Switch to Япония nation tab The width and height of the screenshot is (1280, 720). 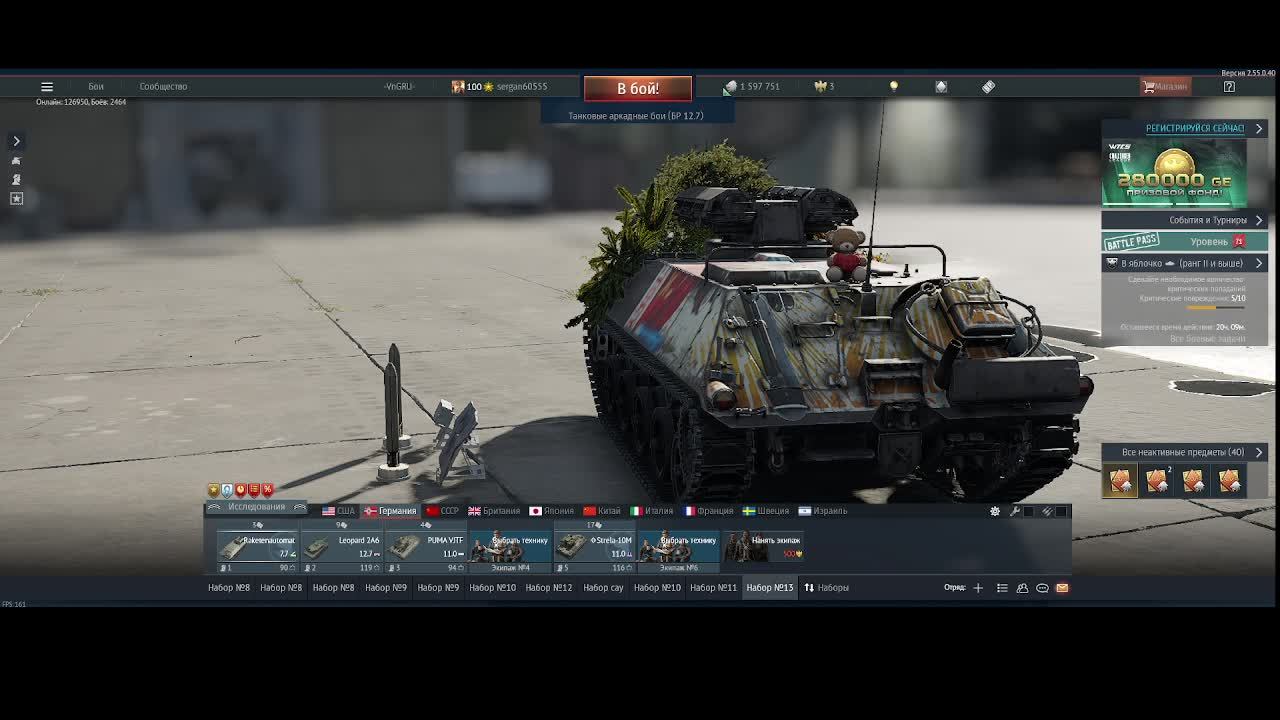coord(552,511)
